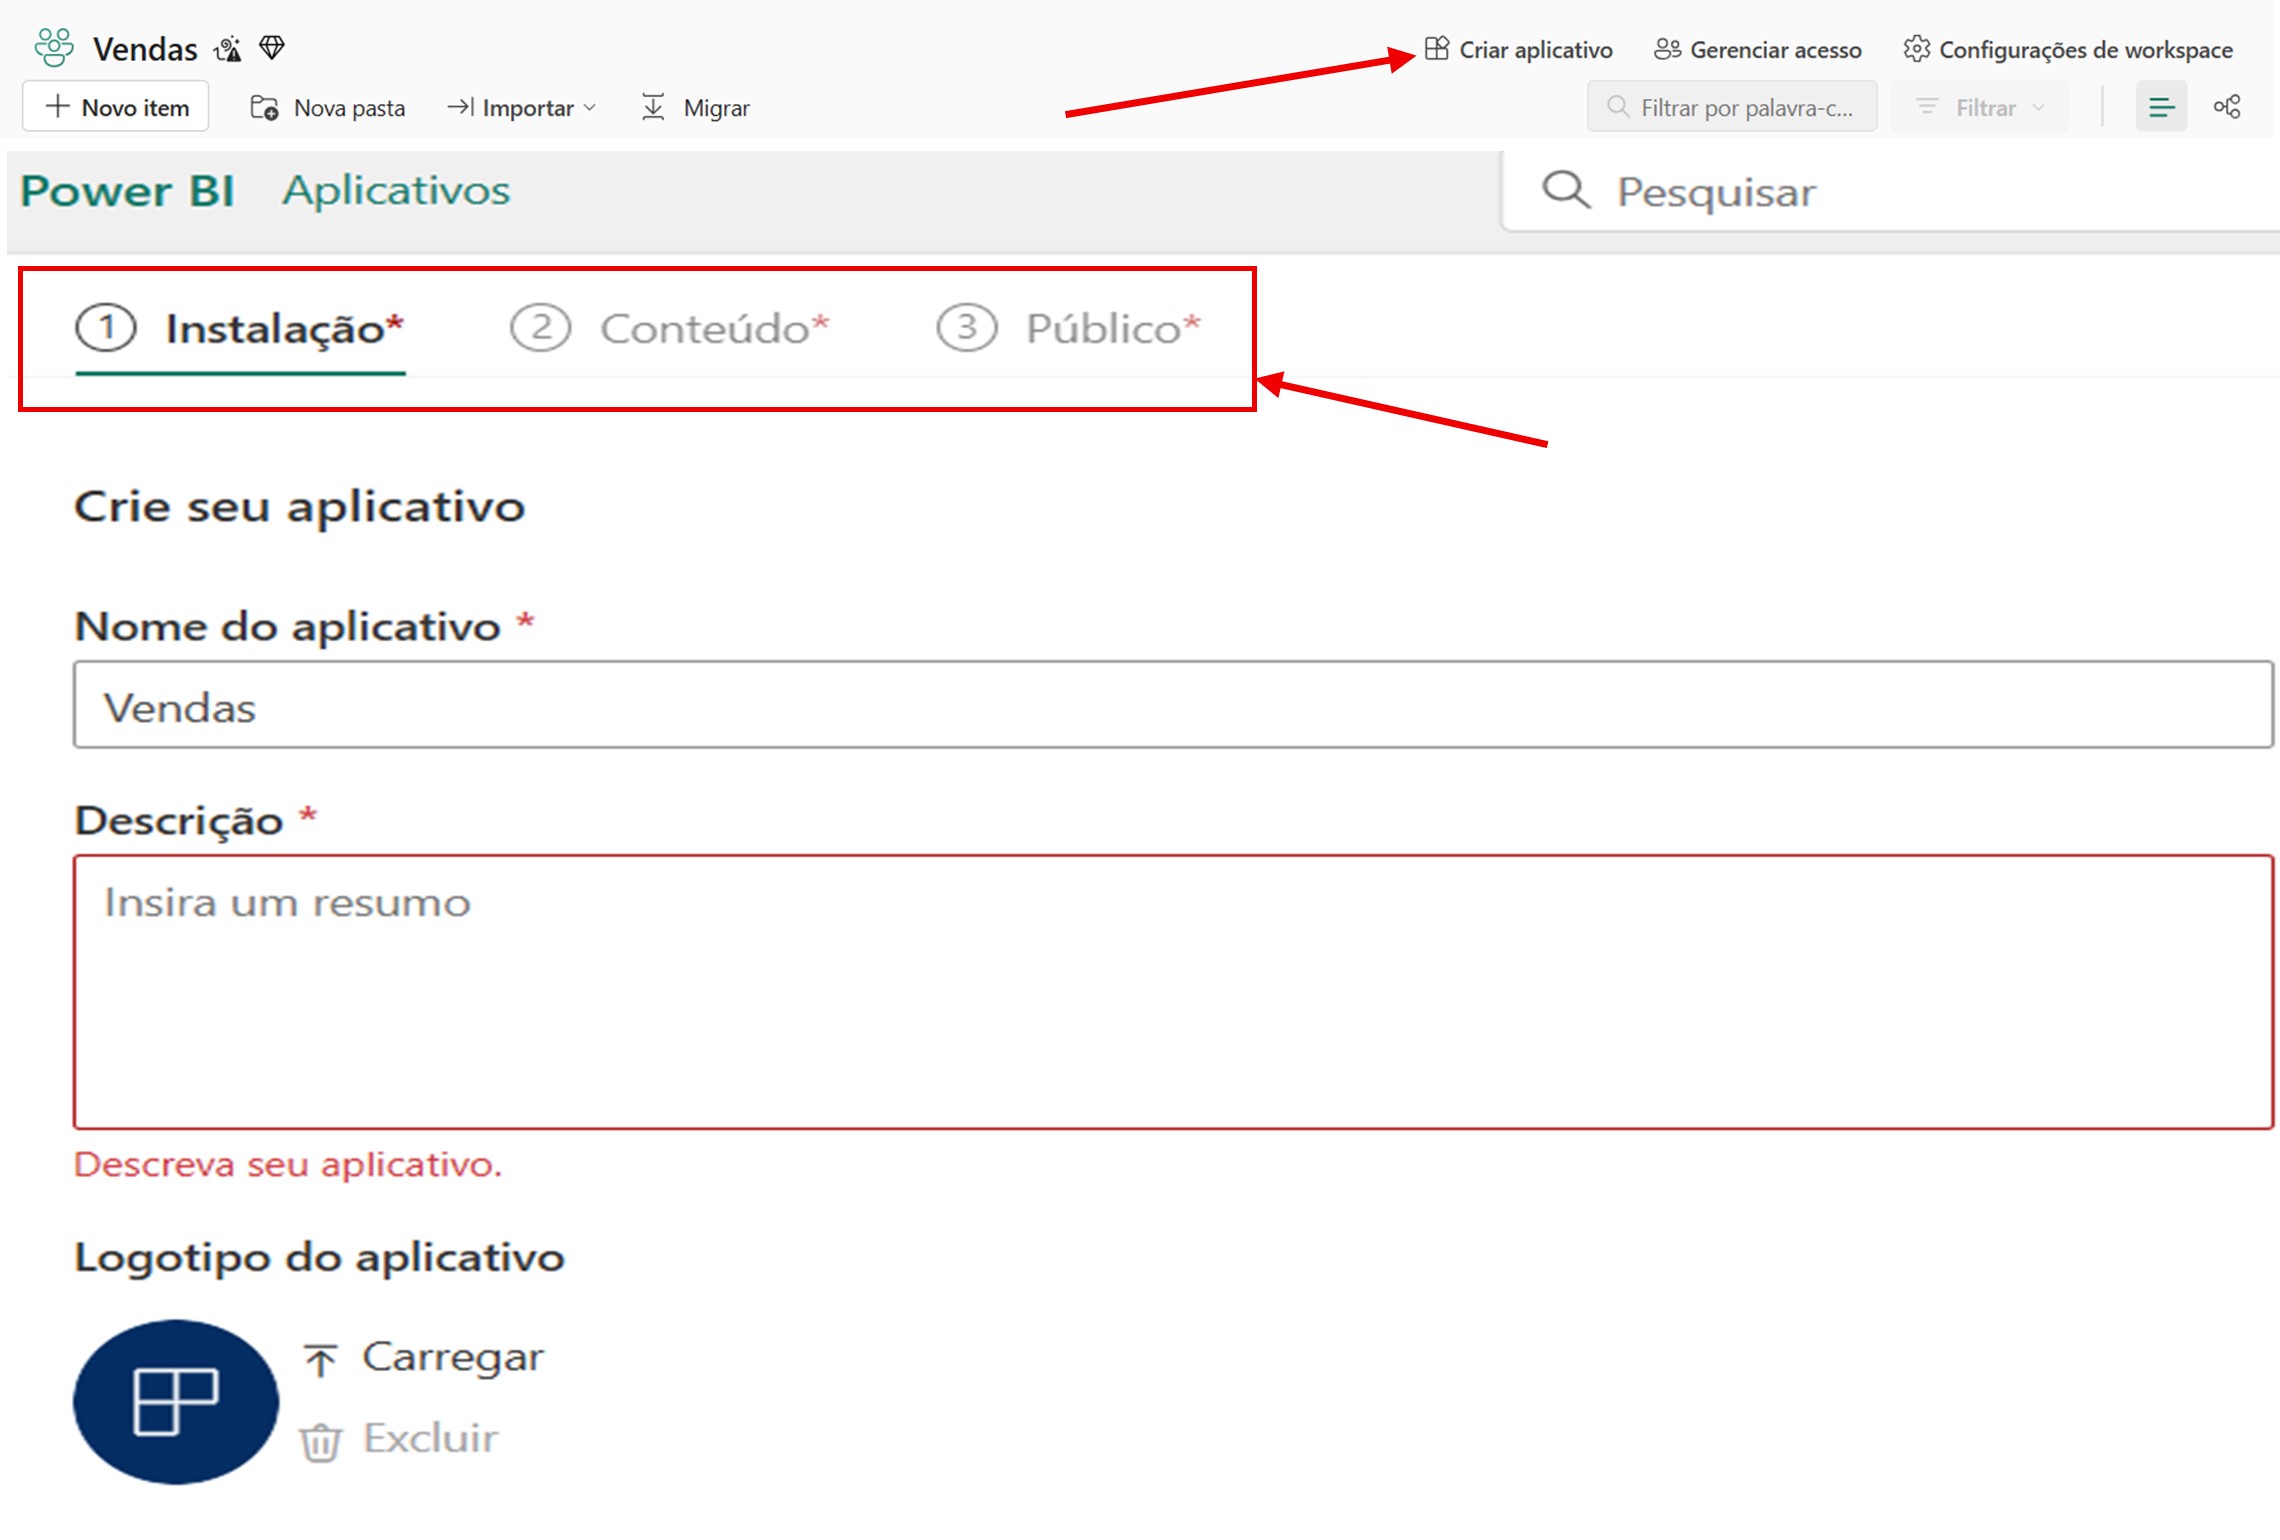Screen dimensions: 2280x1540
Task: Click the Excluir trash icon
Action: 320,1441
